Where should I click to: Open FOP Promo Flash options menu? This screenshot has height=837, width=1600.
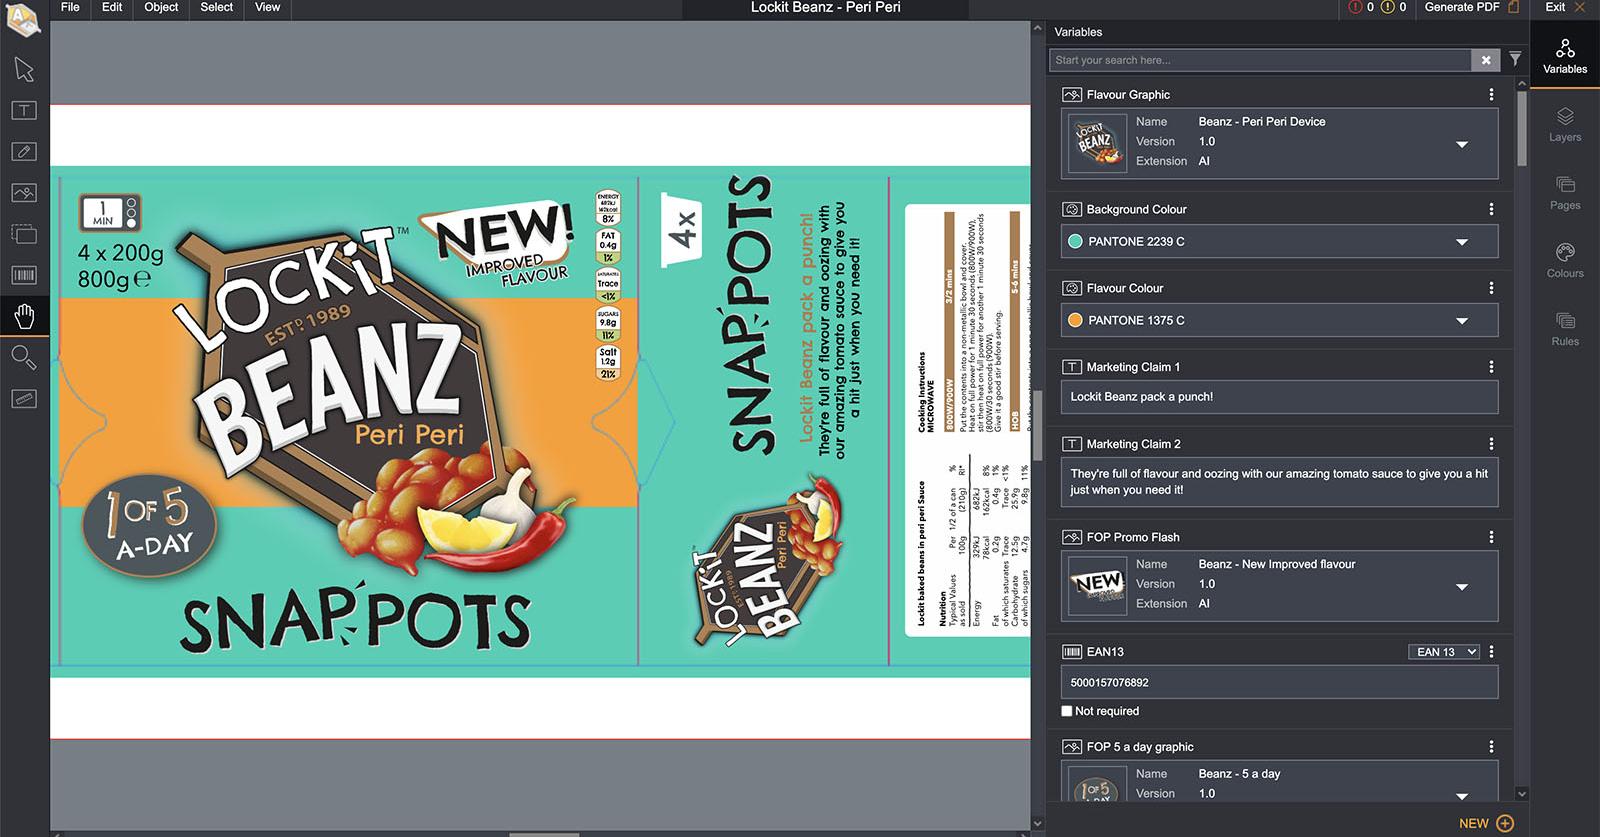tap(1491, 537)
